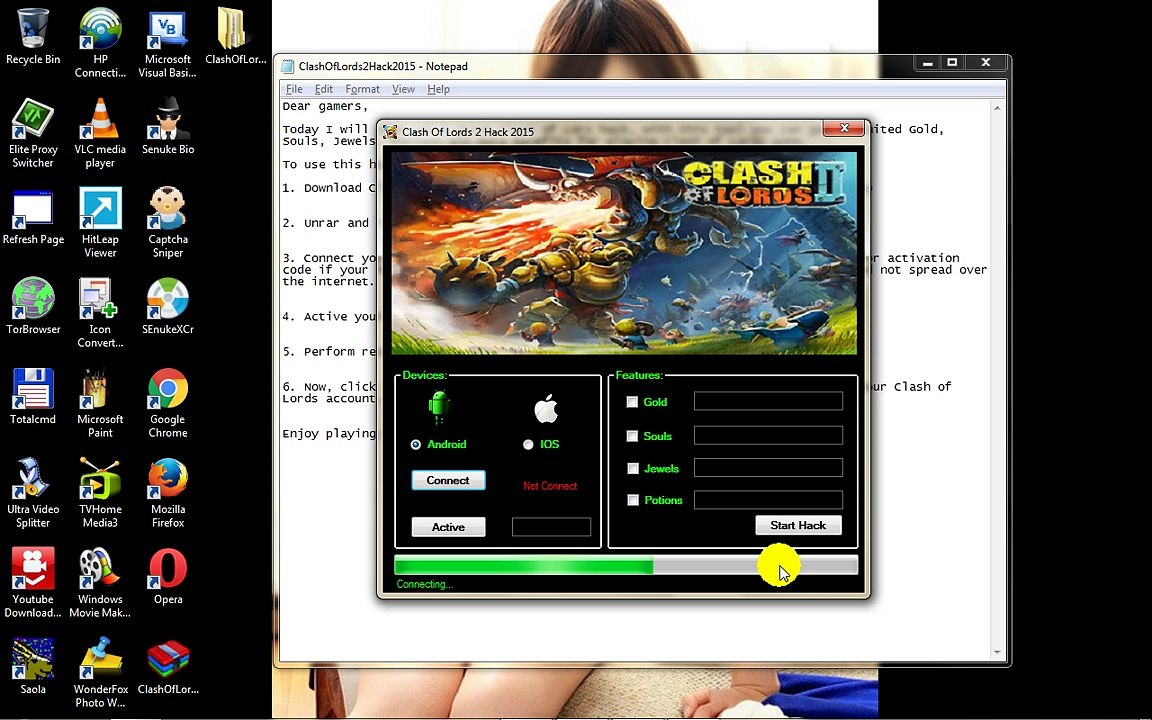Screen dimensions: 1152x720
Task: Open Captcha Sniper shortcut
Action: pos(168,223)
